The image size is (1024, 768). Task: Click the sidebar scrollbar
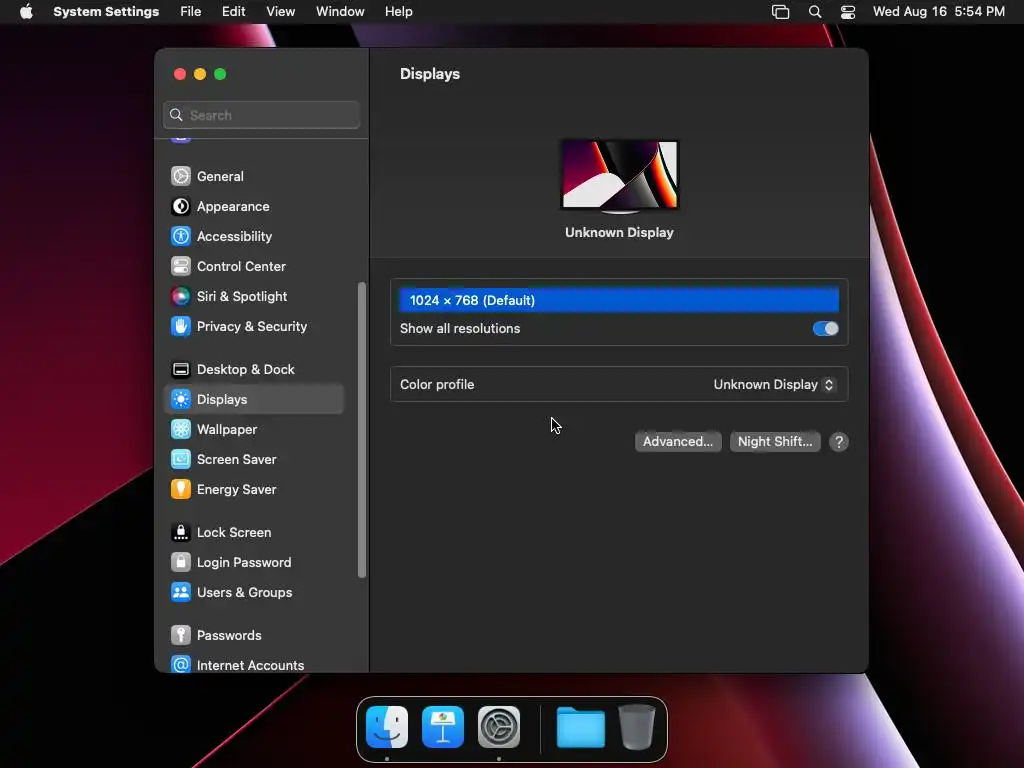click(x=362, y=430)
